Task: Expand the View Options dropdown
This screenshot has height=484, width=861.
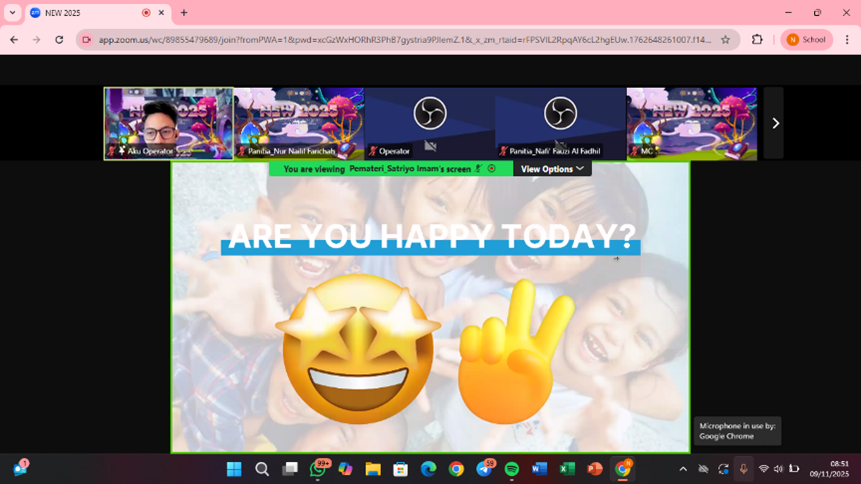Action: click(552, 169)
